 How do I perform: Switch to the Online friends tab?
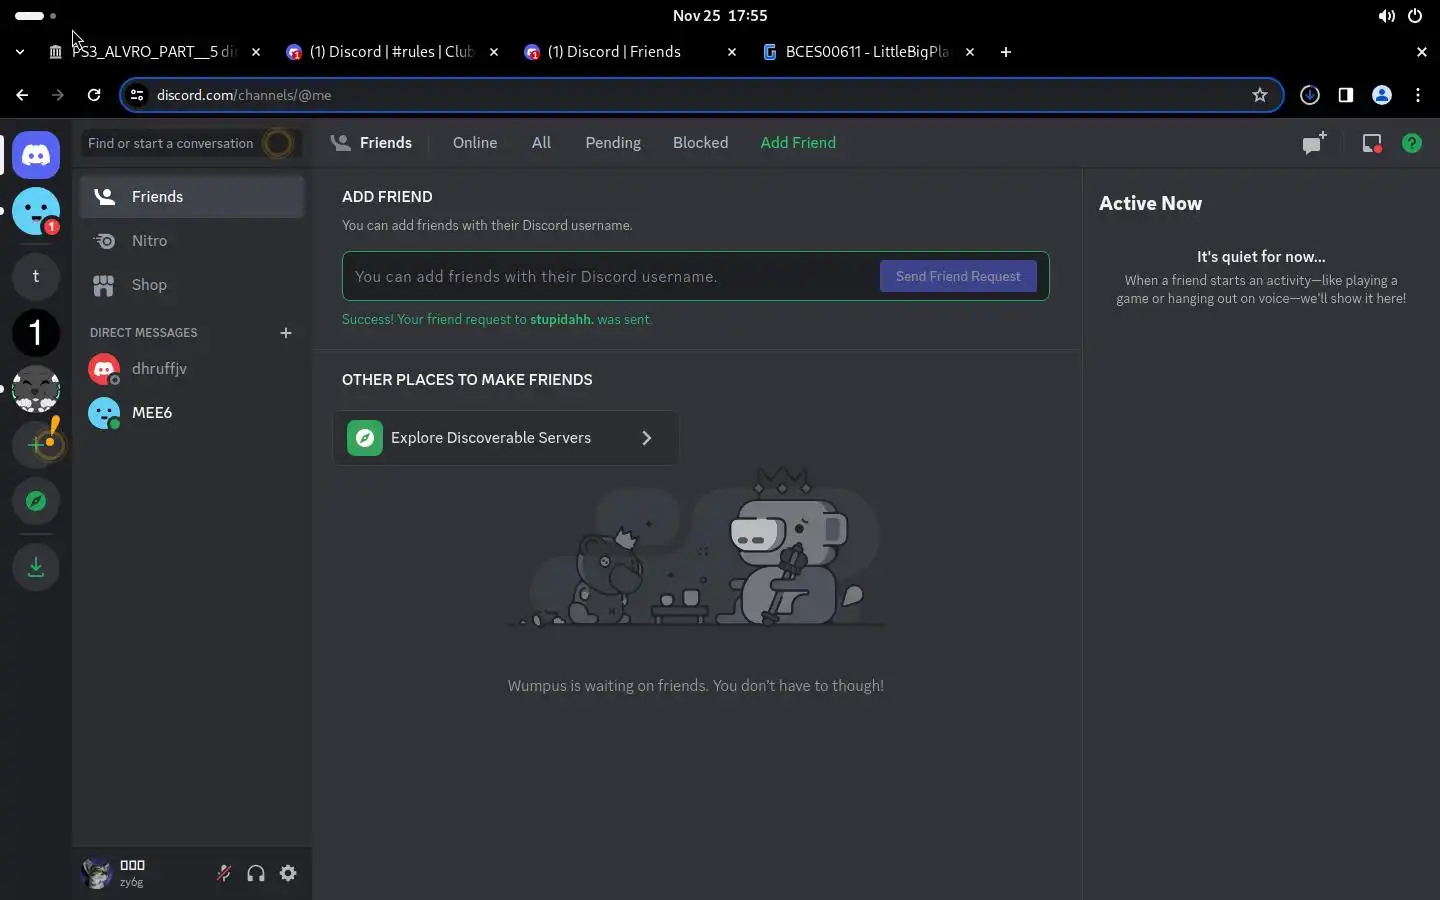point(475,143)
